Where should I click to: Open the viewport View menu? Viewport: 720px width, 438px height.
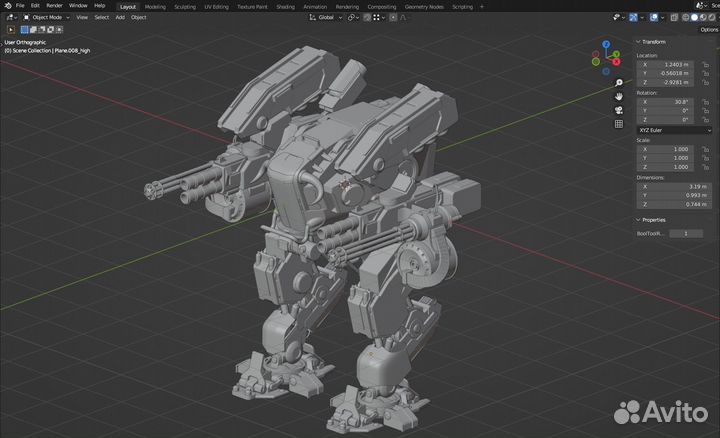[x=82, y=17]
